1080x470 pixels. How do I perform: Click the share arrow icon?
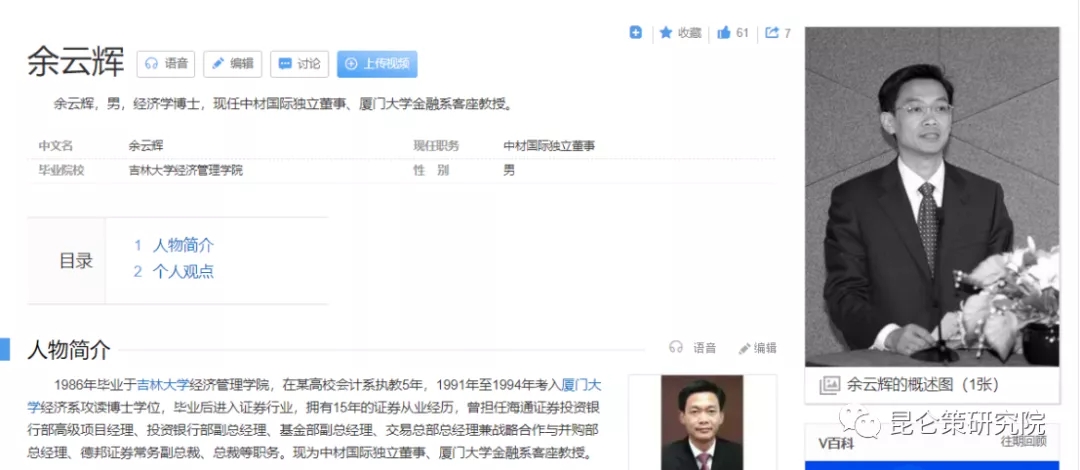[772, 33]
